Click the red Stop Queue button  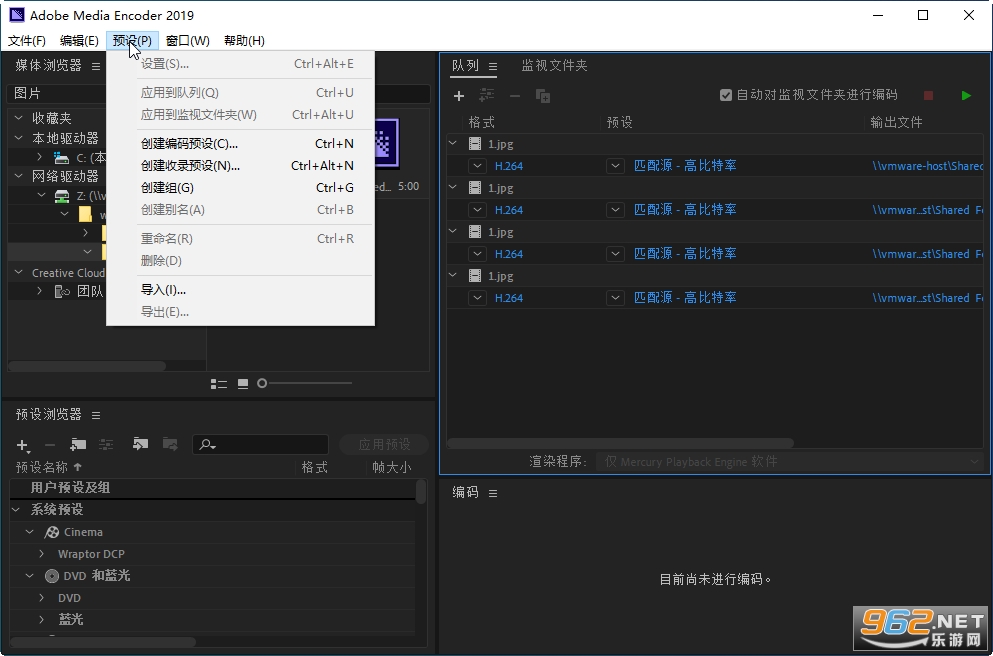(x=928, y=95)
